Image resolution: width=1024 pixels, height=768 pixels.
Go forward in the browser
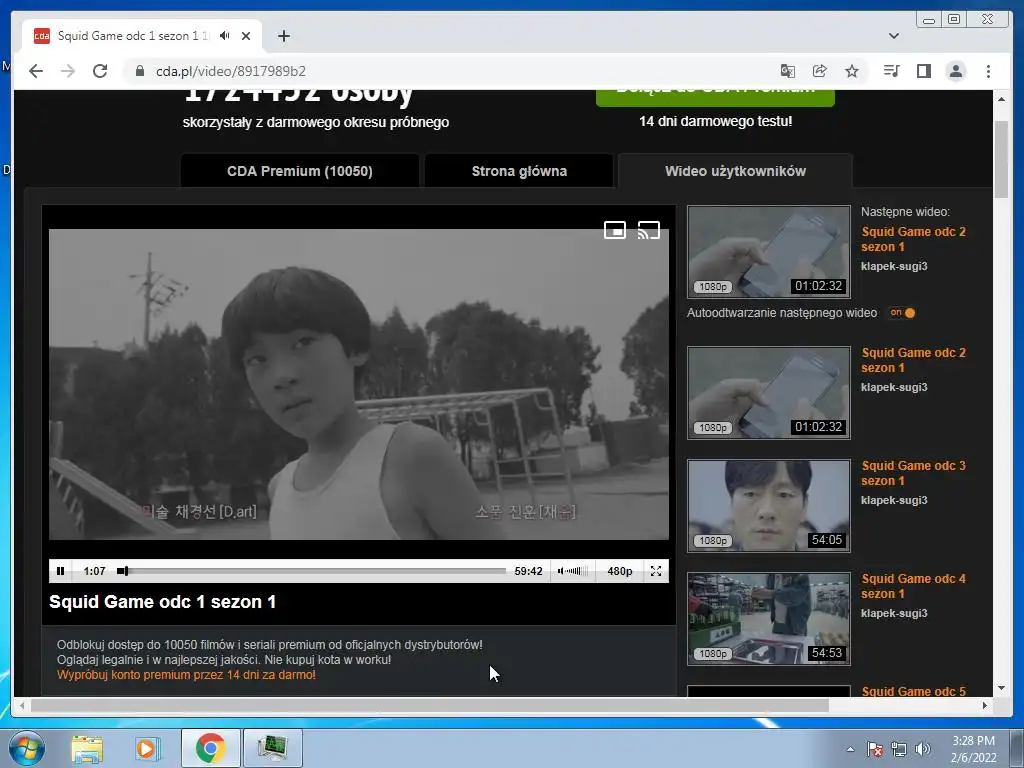68,71
